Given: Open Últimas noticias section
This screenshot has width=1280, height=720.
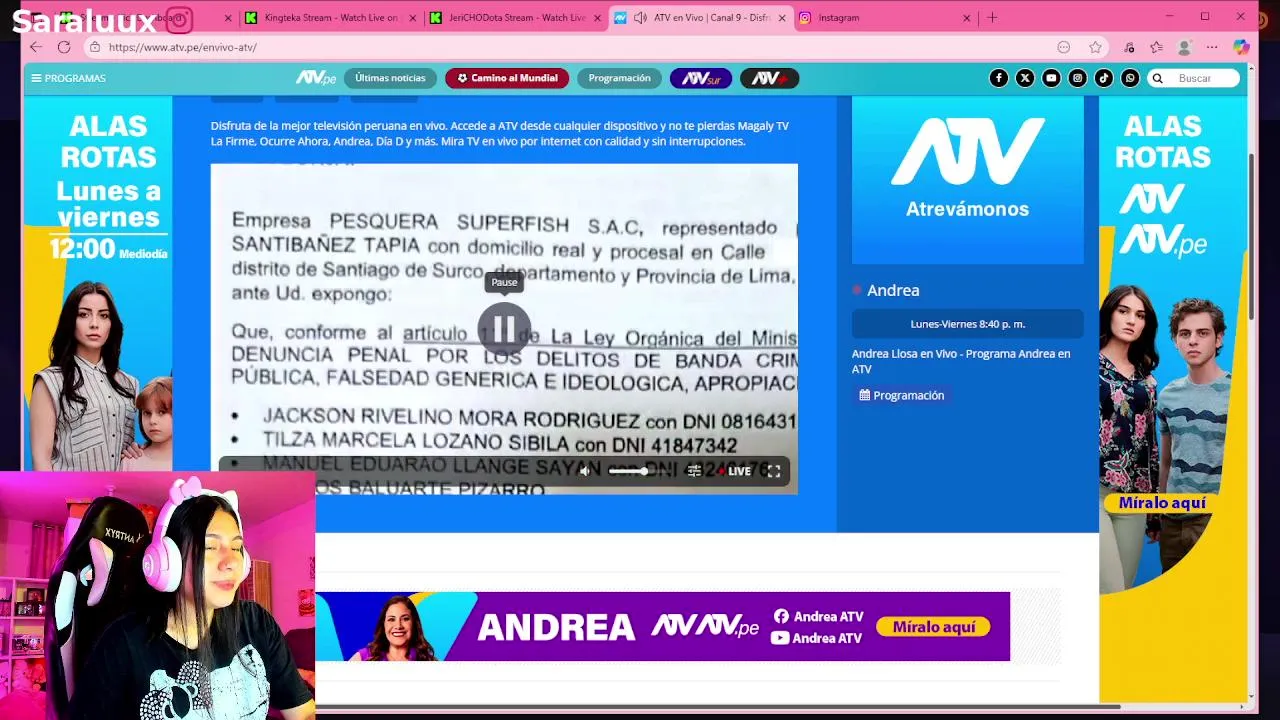Looking at the screenshot, I should [390, 78].
